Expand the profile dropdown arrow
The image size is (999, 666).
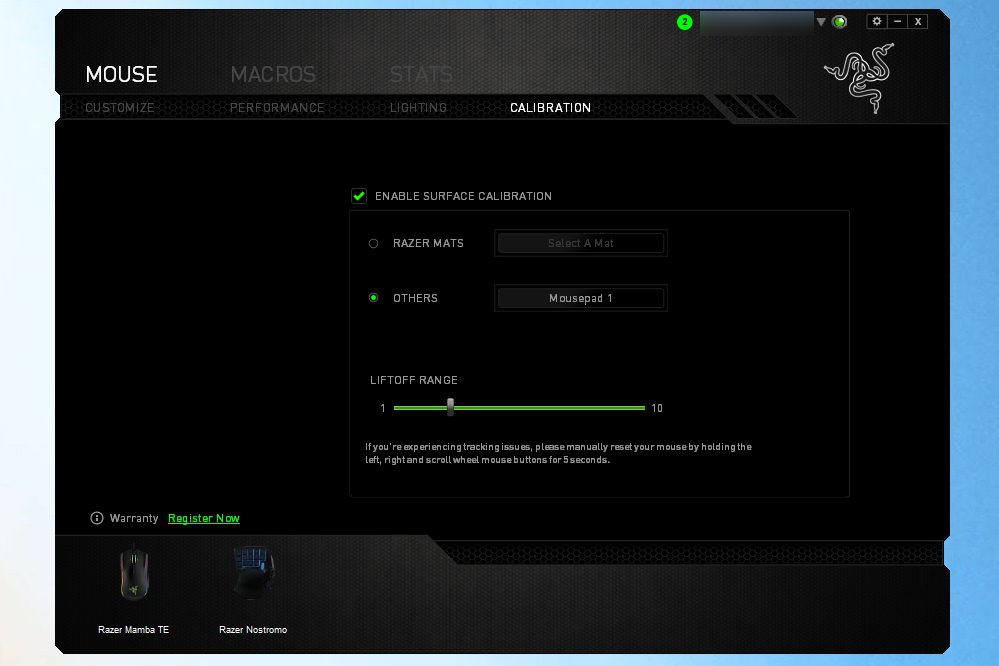pyautogui.click(x=821, y=22)
